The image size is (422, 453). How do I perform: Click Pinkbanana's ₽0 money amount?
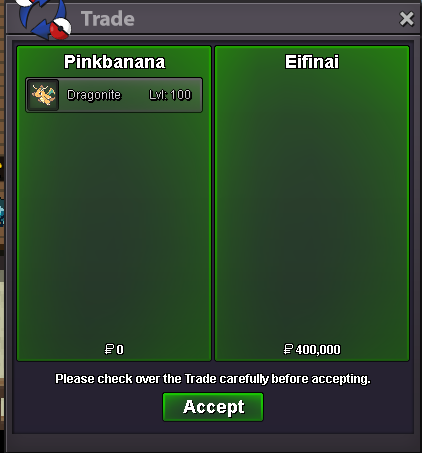pyautogui.click(x=114, y=349)
